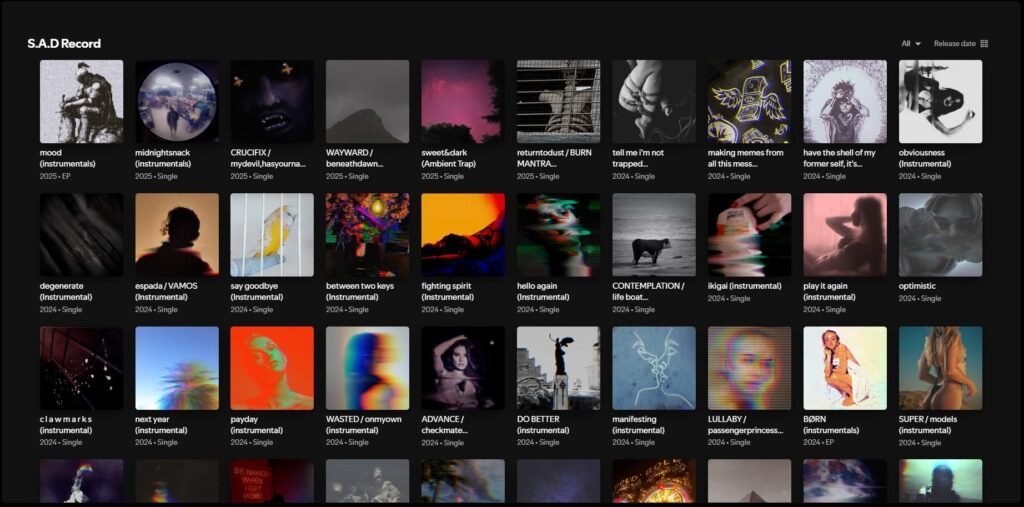Open the c l a w m a r k s cover
Screen dimensions: 1024x507
[82, 368]
